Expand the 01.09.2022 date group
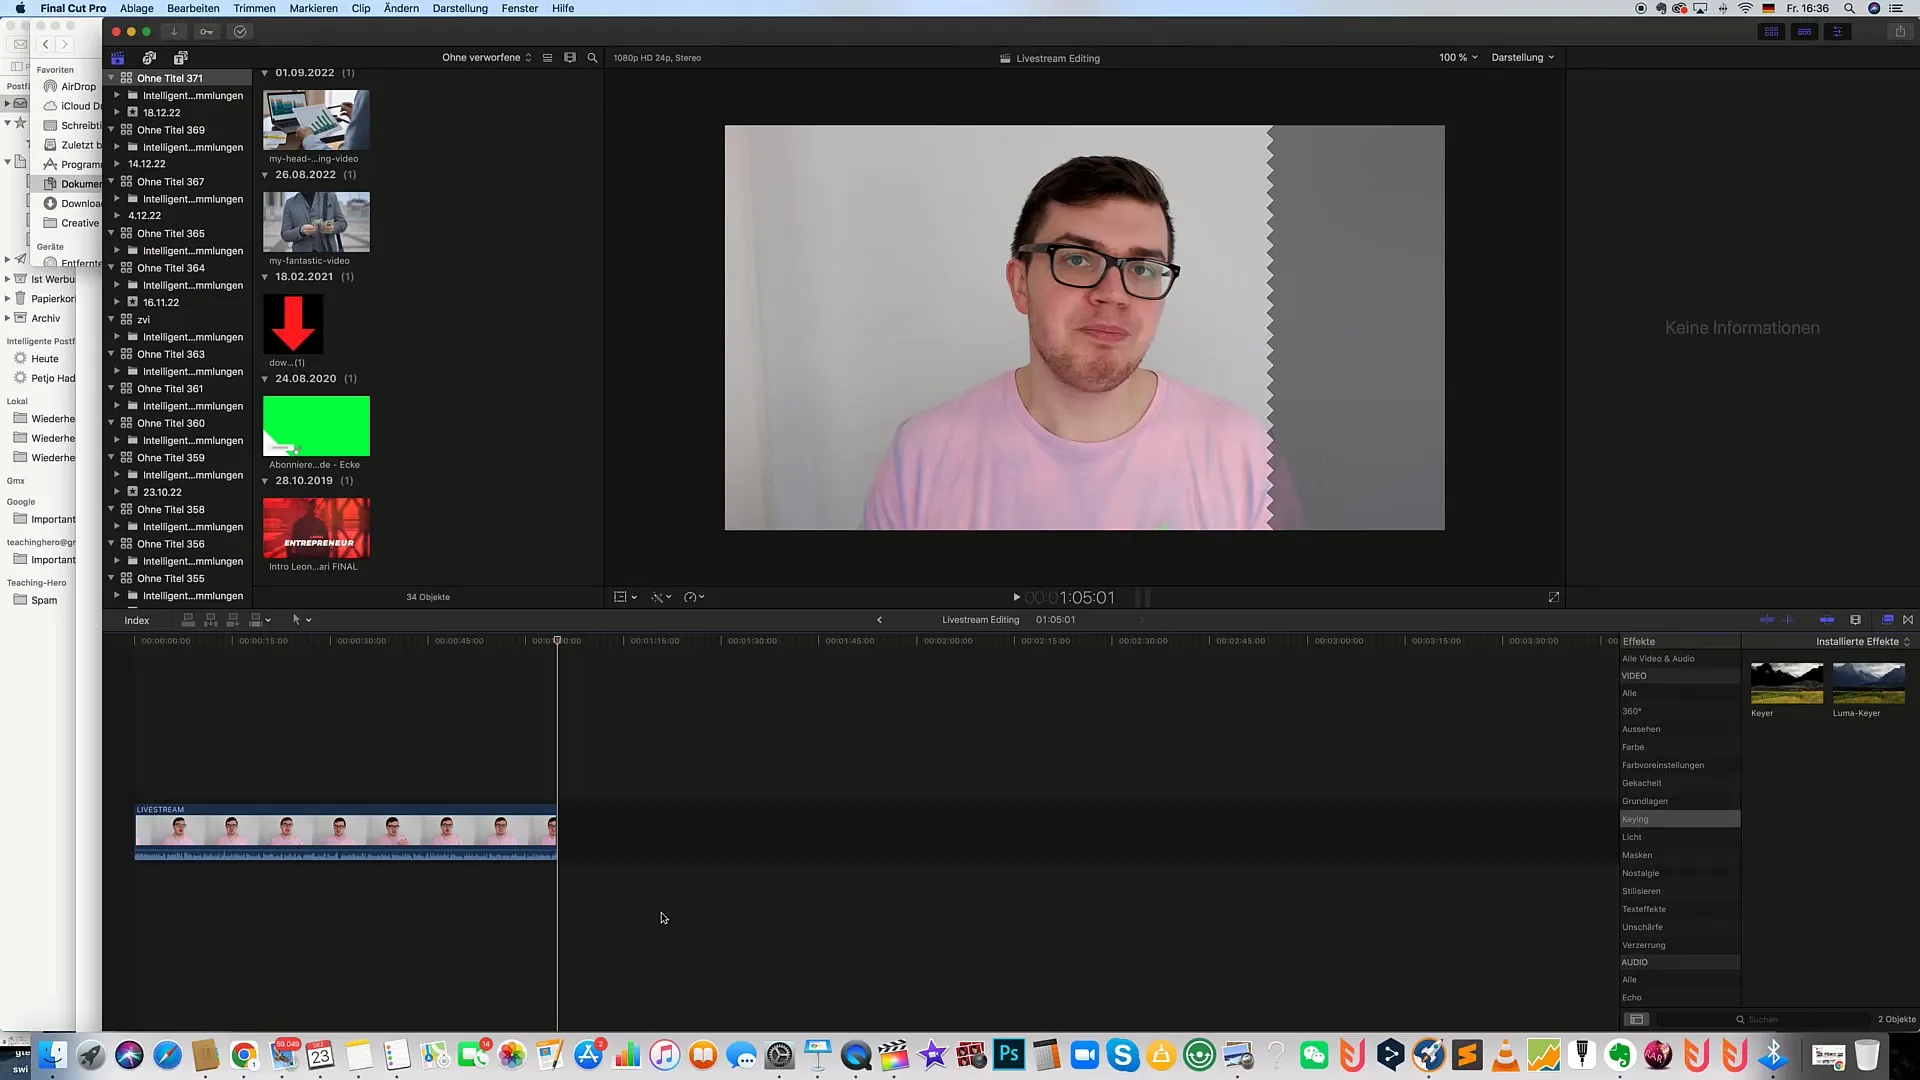The height and width of the screenshot is (1080, 1920). tap(264, 73)
